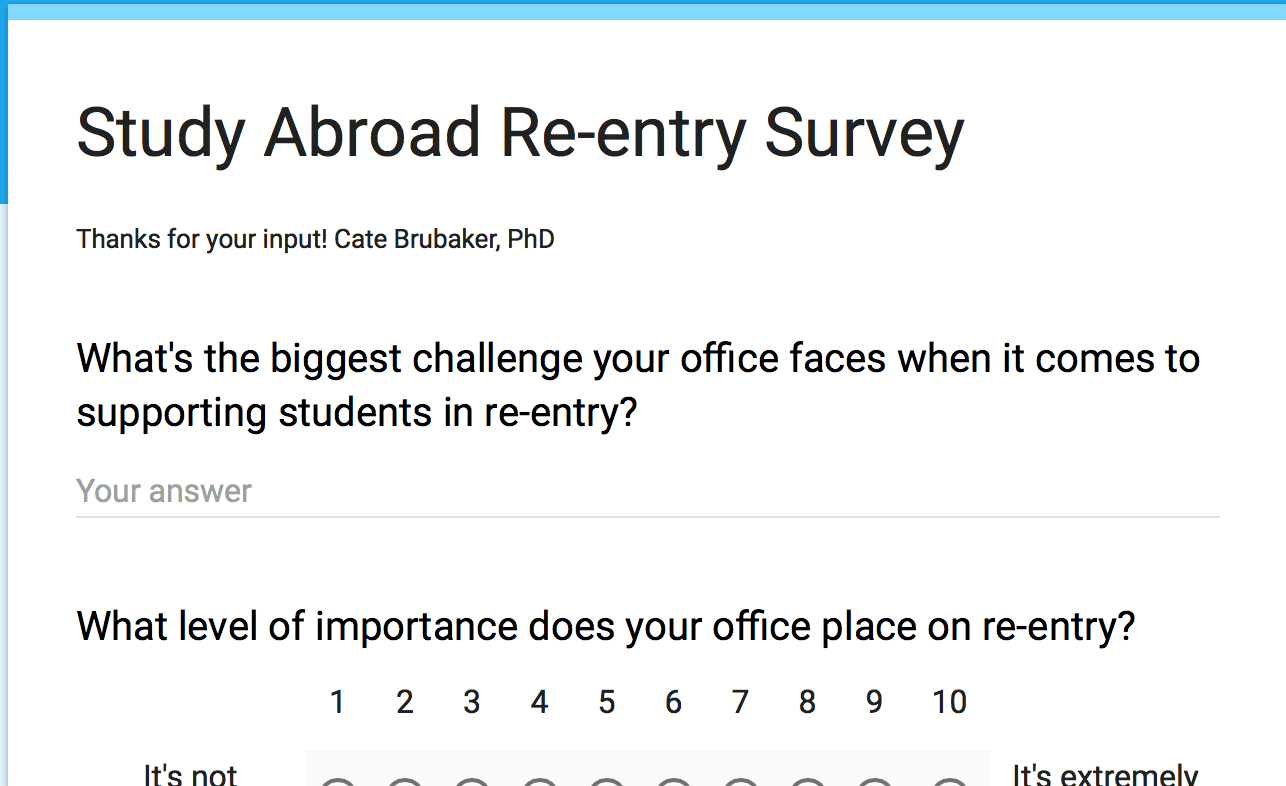Screen dimensions: 1286x786
Task: Click the 'Your answer' text field
Action: [648, 491]
